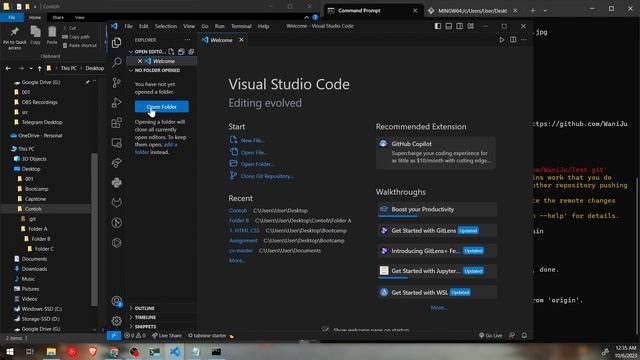Click the Save All icon in Open Editors
This screenshot has height=360, width=640.
[x=181, y=51]
